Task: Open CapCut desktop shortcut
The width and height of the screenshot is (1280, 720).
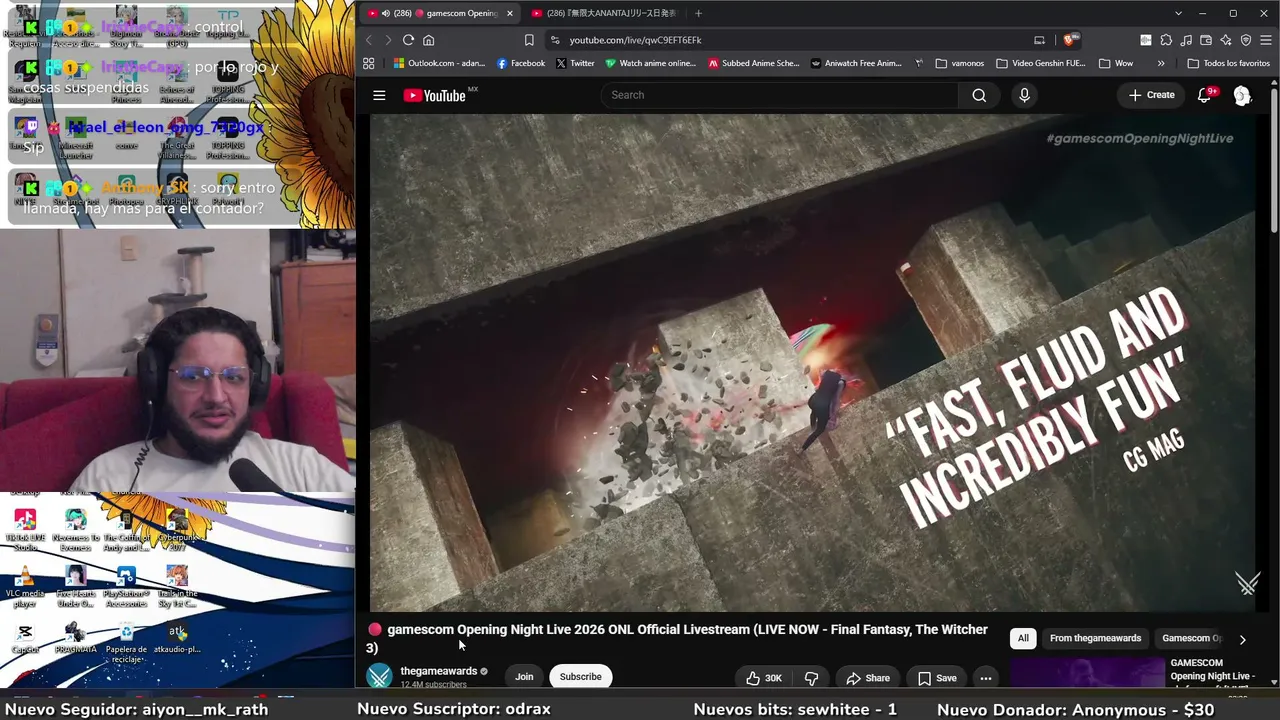Action: point(25,638)
